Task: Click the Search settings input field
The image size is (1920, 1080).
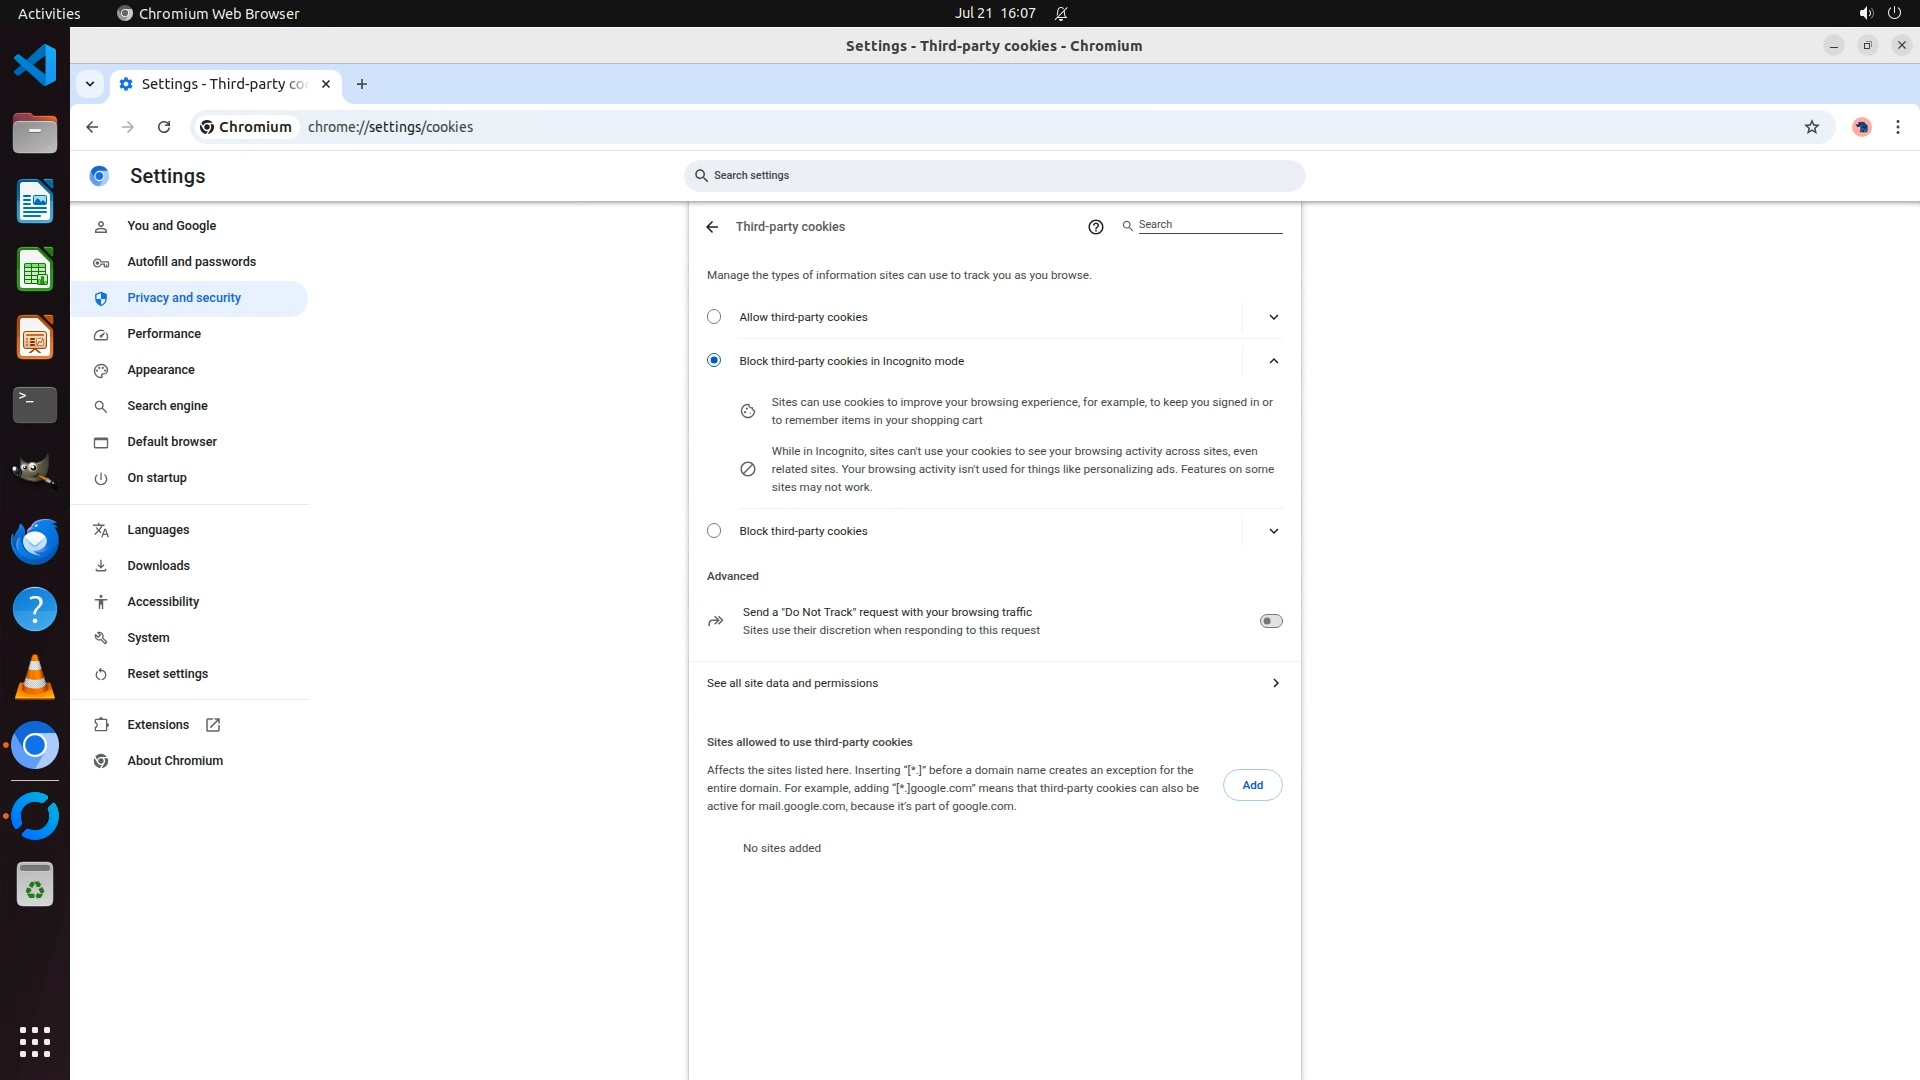Action: point(995,176)
